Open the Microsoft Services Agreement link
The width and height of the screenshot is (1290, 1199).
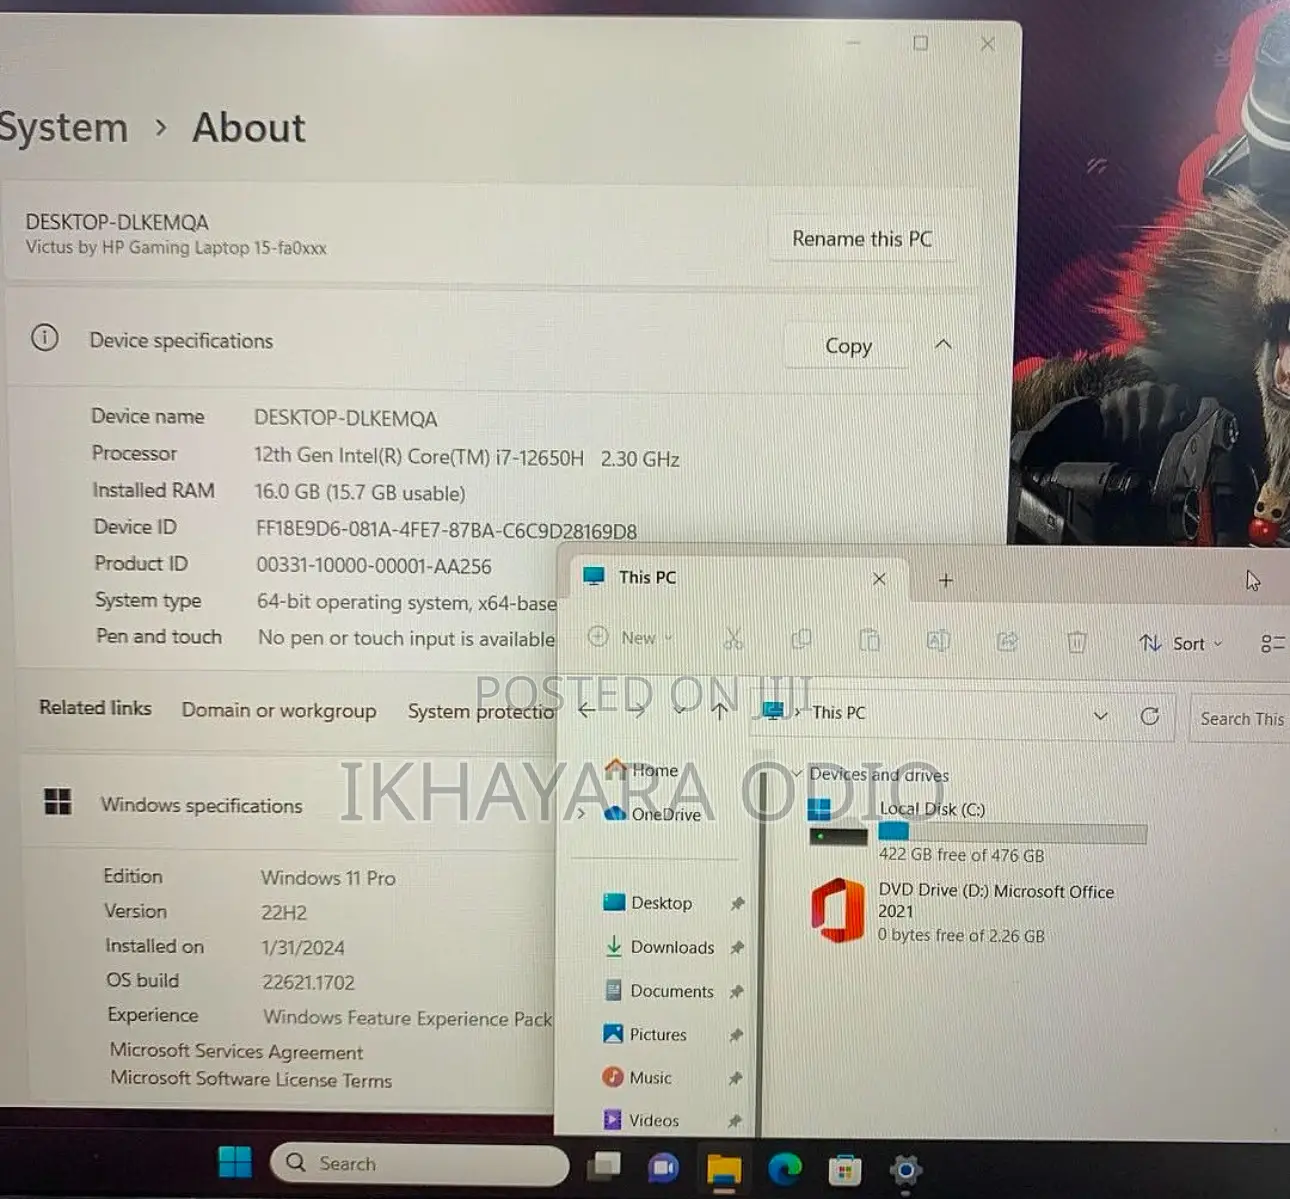point(236,1051)
